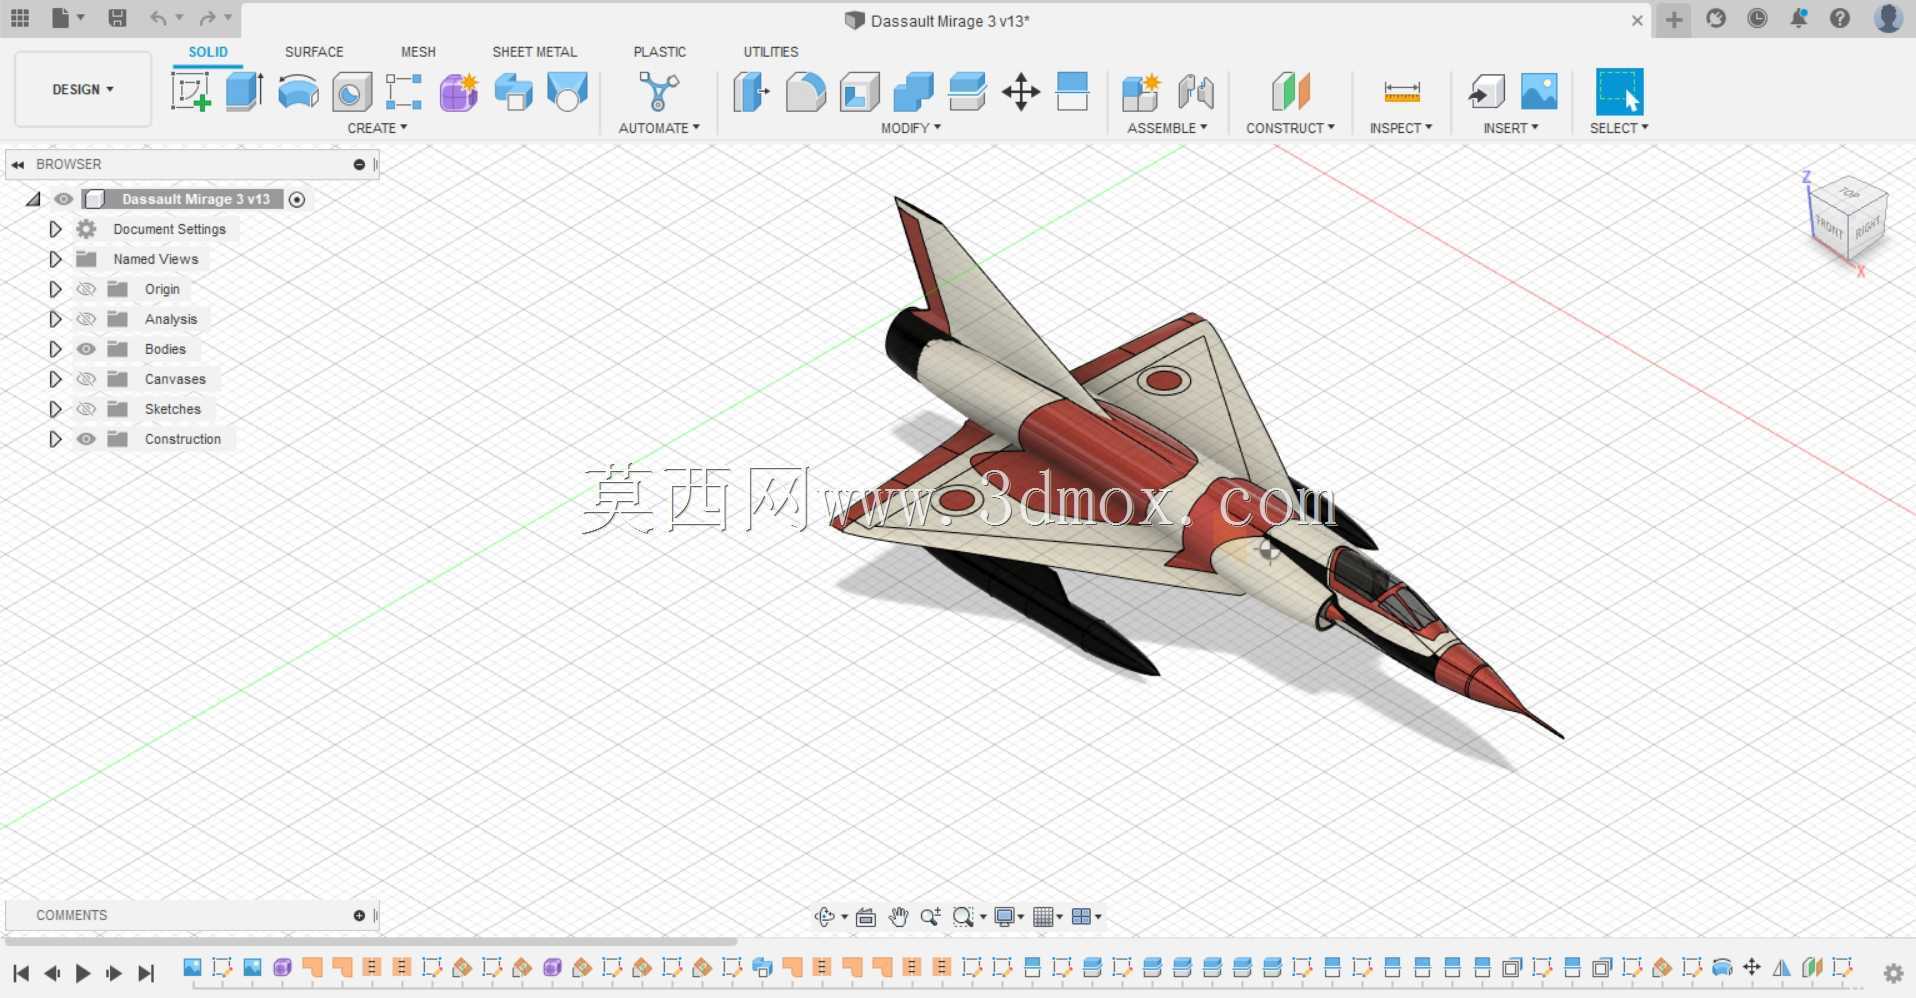The width and height of the screenshot is (1916, 998).
Task: Select the Measure tool
Action: (1401, 92)
